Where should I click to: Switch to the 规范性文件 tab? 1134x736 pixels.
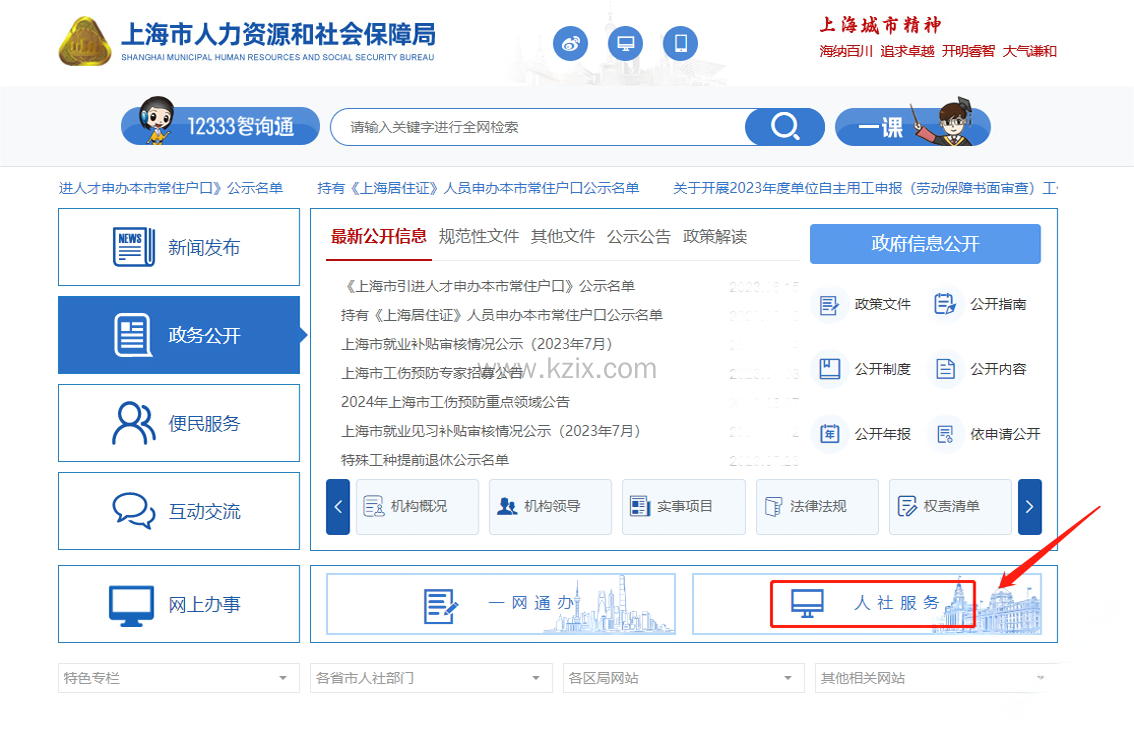(x=479, y=237)
